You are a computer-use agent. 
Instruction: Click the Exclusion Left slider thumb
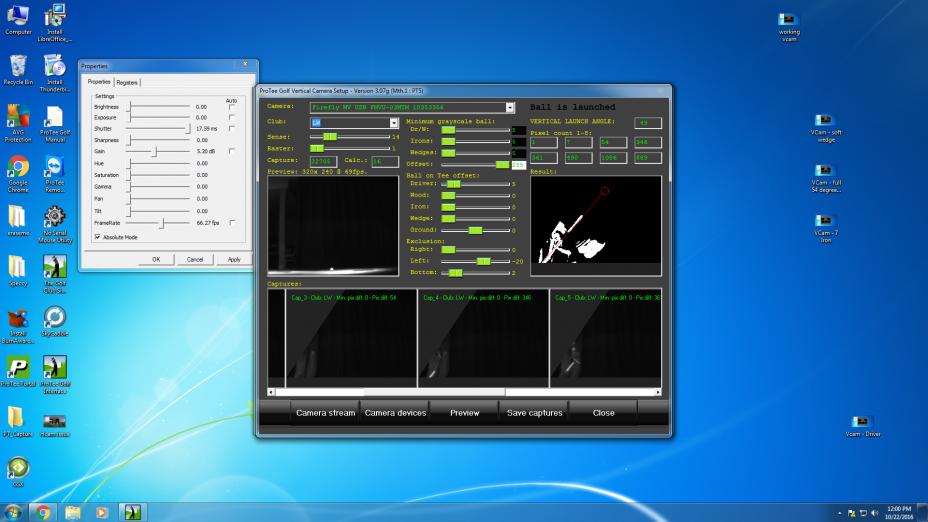coord(484,261)
